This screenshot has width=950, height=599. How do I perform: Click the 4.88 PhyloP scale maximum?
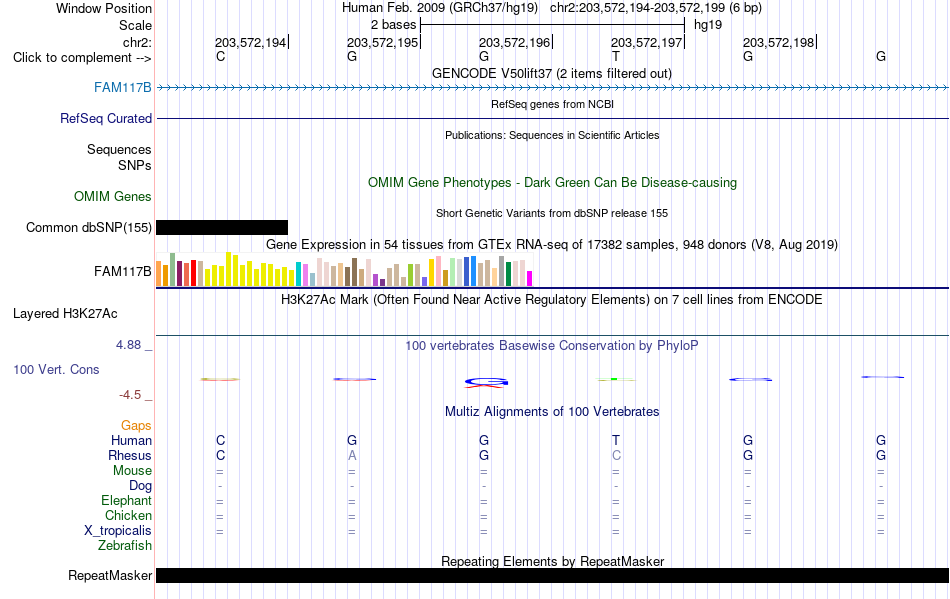pos(128,345)
